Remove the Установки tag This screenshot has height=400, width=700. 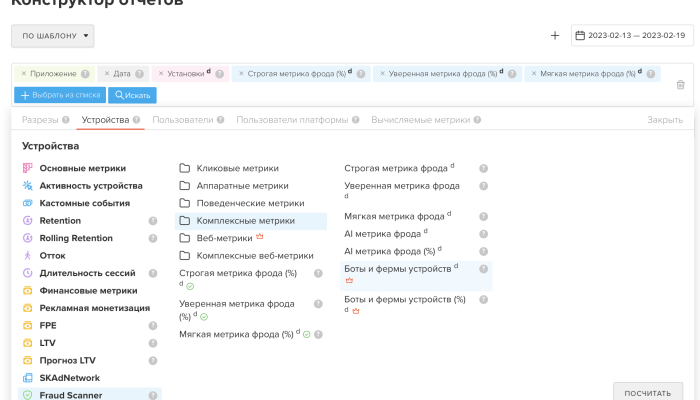[x=160, y=73]
